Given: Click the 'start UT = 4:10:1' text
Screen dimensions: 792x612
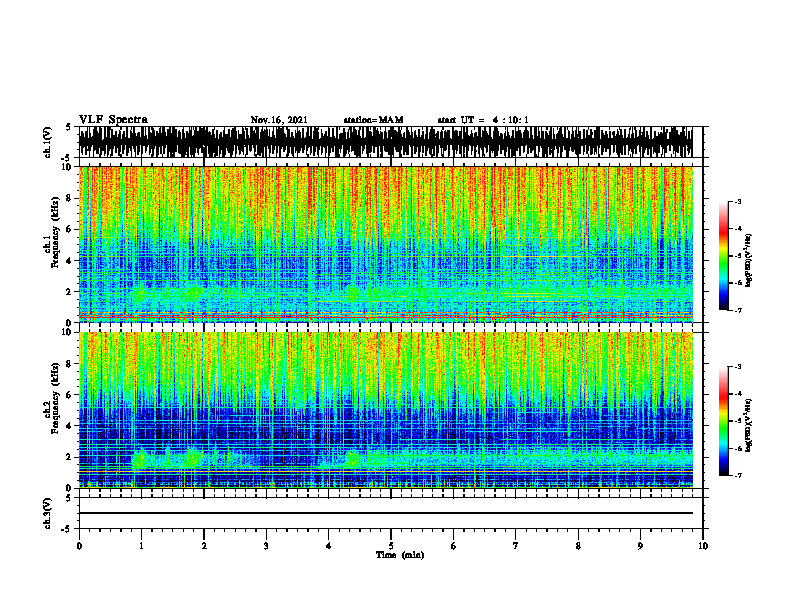Looking at the screenshot, I should click(x=483, y=120).
